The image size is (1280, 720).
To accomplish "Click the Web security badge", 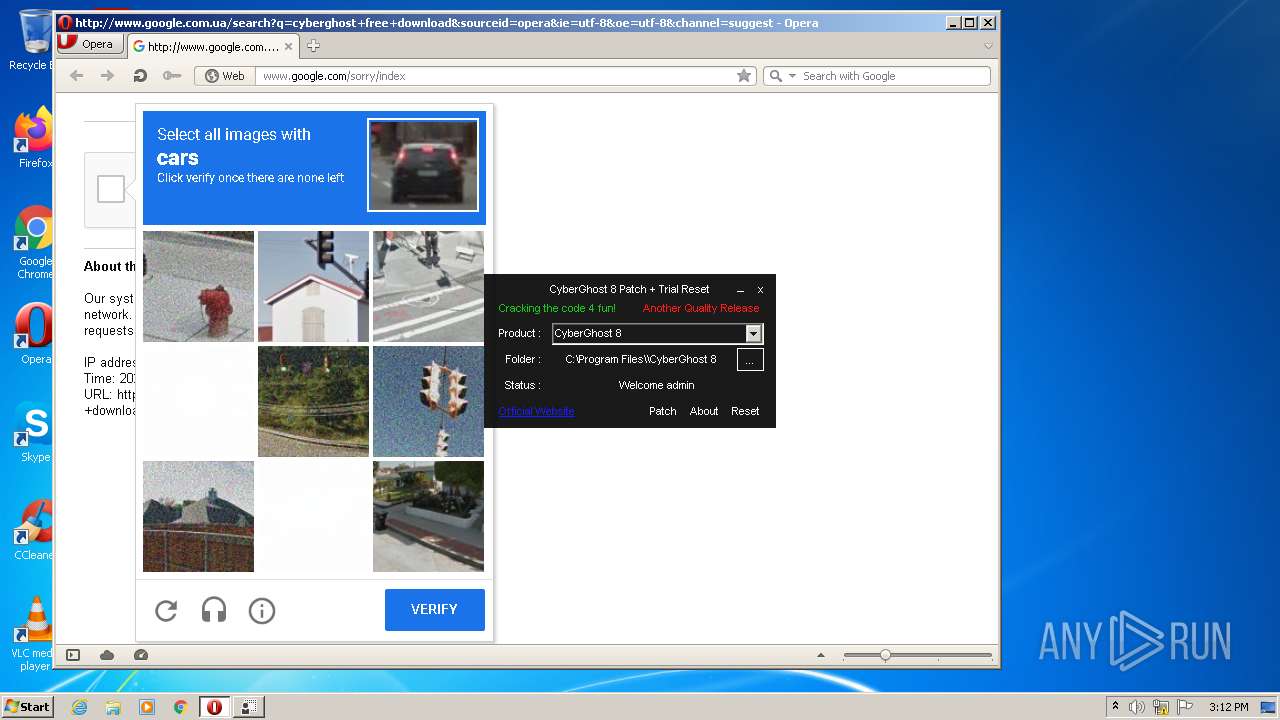I will point(224,76).
